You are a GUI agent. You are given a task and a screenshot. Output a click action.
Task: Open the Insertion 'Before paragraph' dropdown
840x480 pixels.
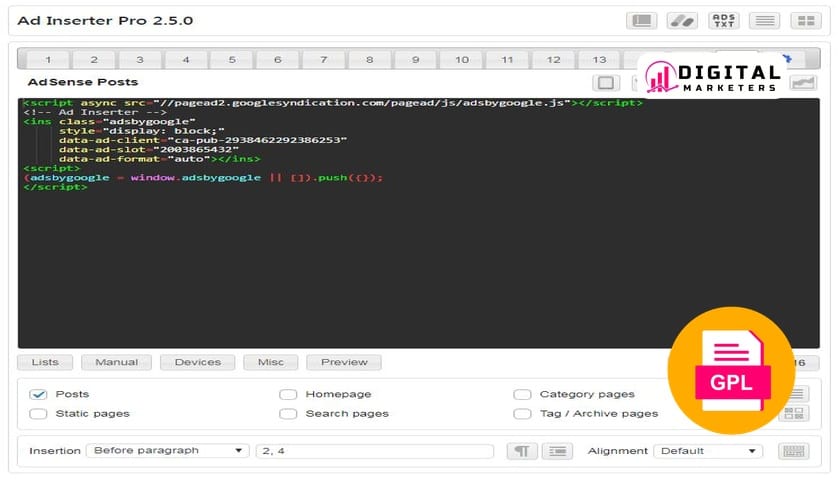click(167, 451)
